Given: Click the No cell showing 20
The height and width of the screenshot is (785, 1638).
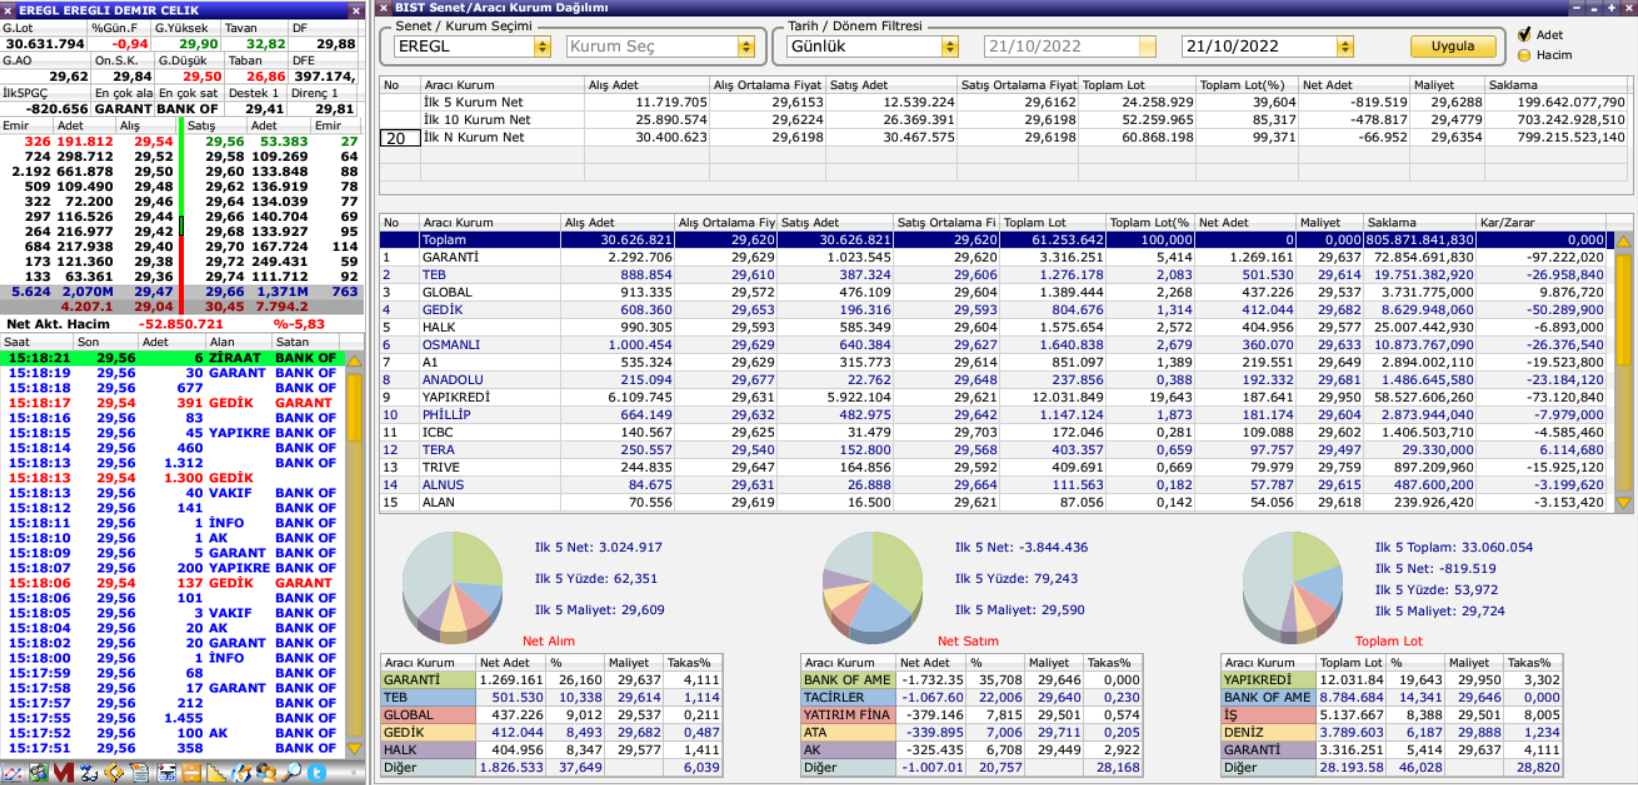Looking at the screenshot, I should (400, 138).
